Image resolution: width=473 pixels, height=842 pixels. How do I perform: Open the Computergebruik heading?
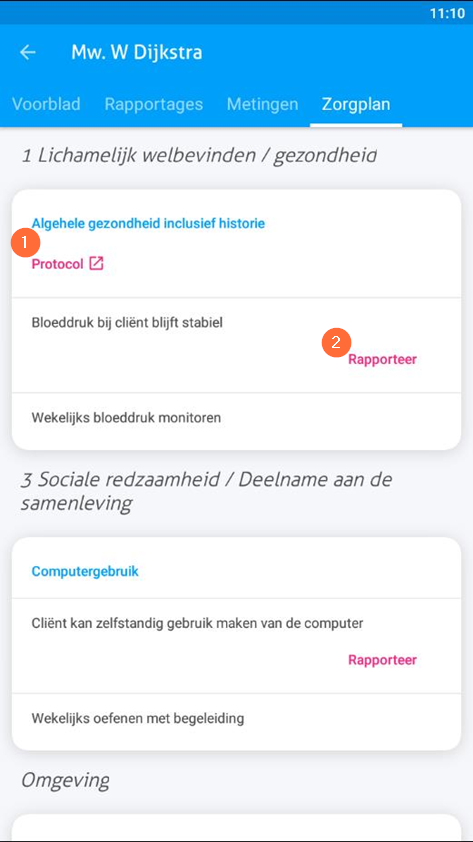coord(85,571)
